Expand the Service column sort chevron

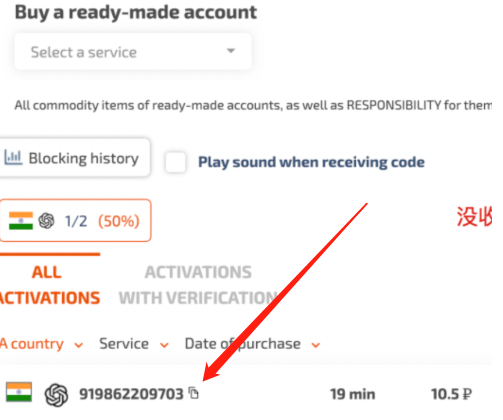tap(164, 345)
